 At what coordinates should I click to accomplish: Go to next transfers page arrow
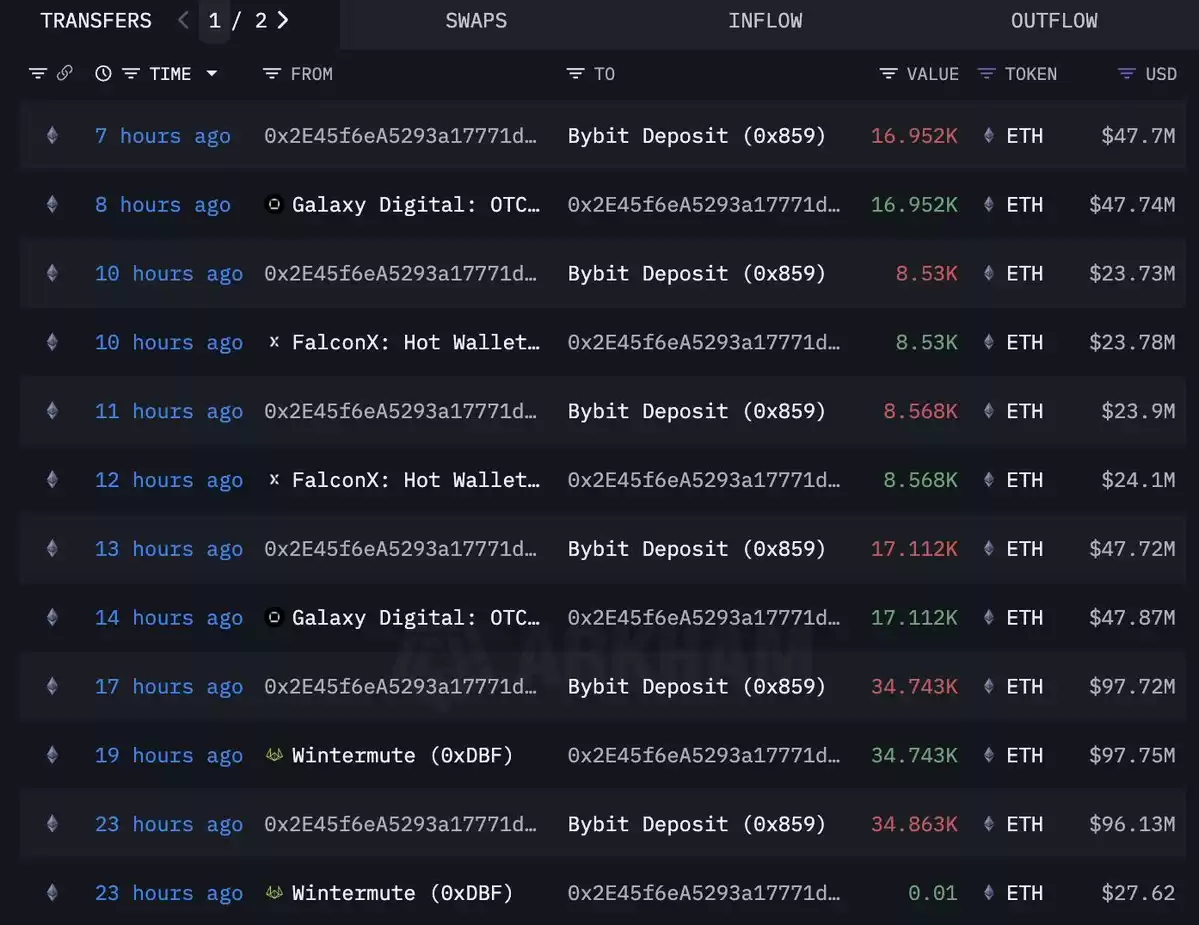[x=283, y=21]
